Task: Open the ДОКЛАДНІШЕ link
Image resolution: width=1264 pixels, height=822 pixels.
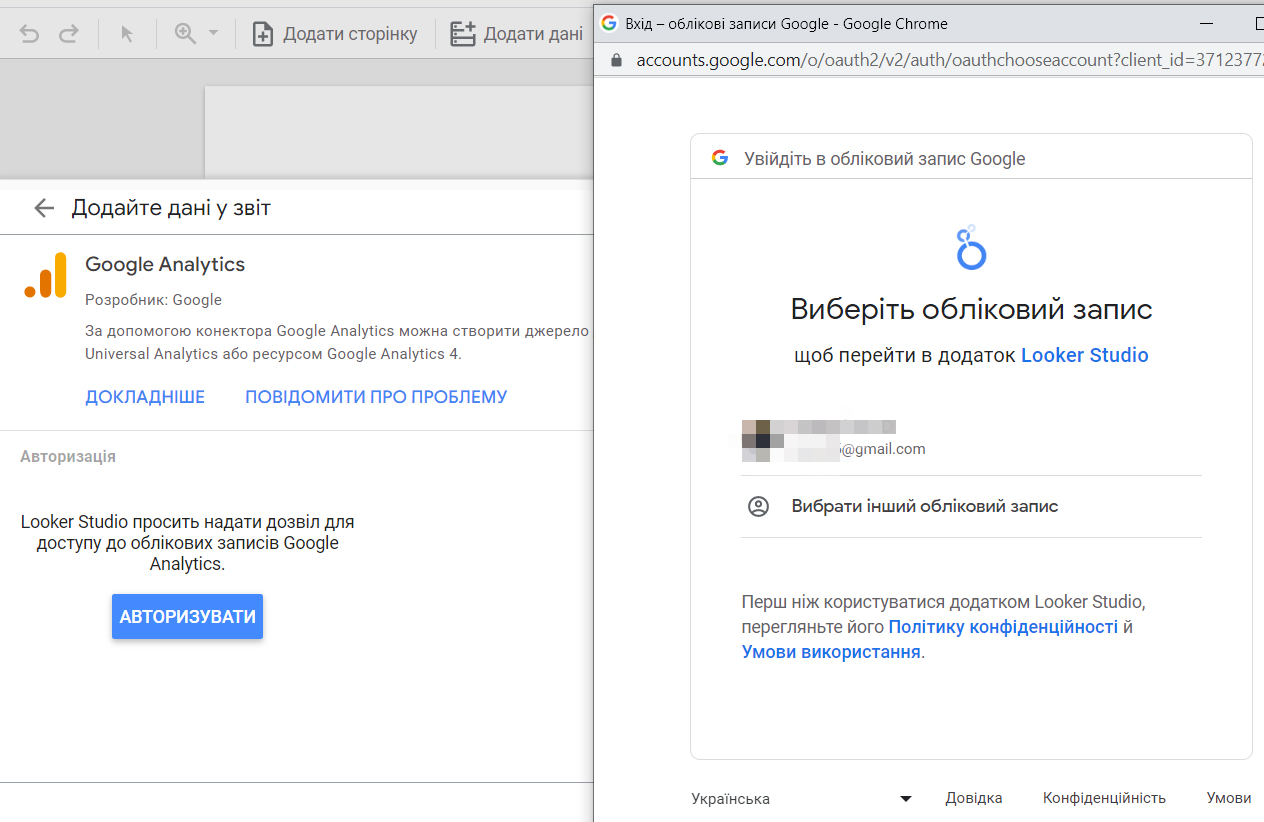Action: 145,397
